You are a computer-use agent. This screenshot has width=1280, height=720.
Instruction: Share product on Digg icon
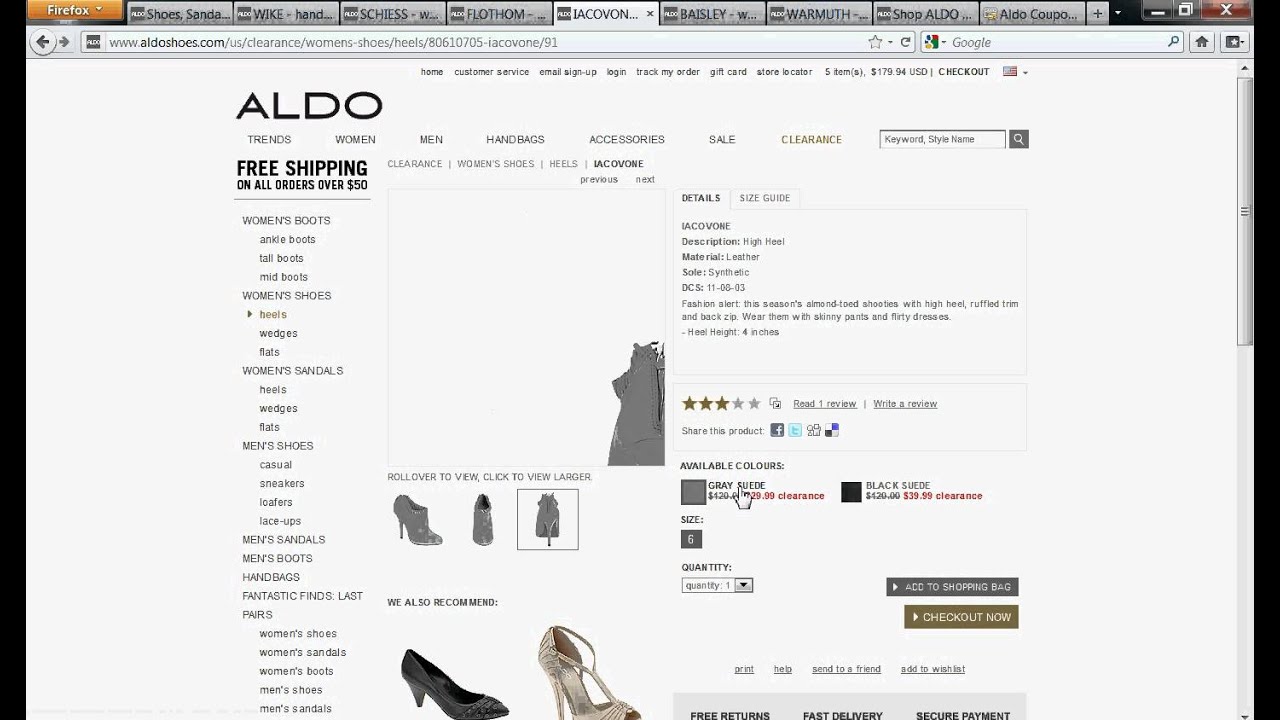814,430
